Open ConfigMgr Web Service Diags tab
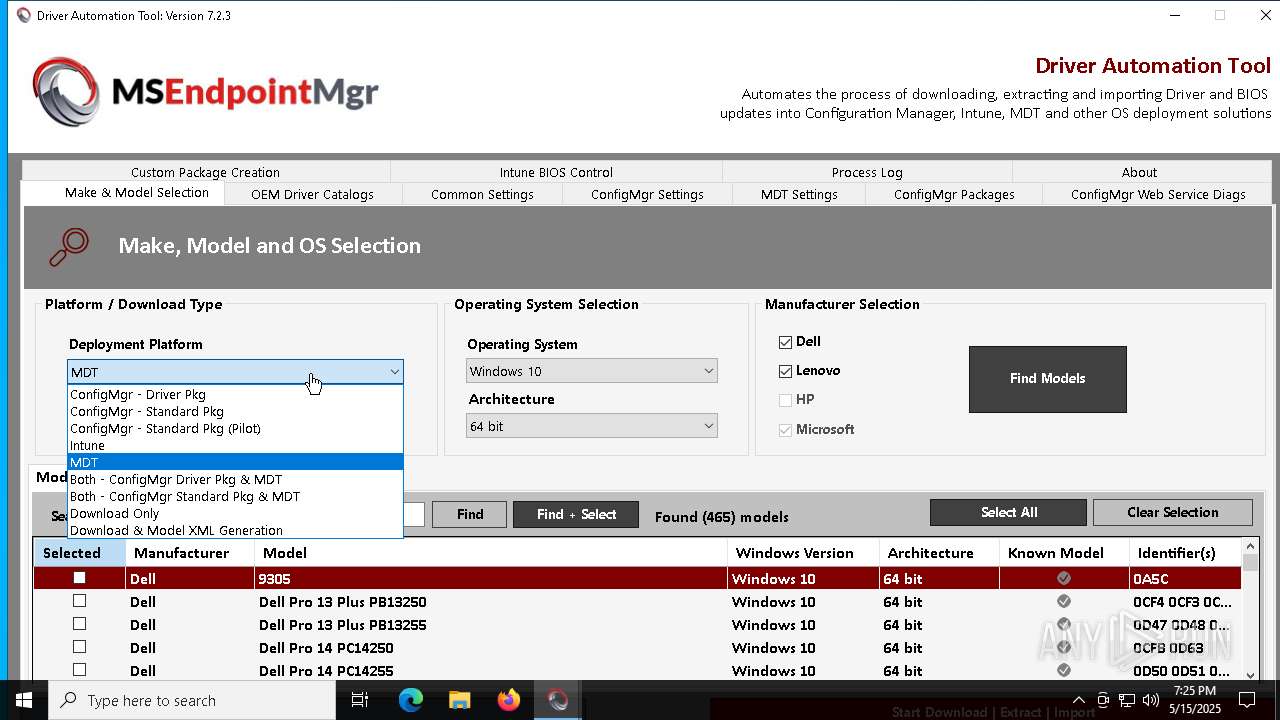Screen dimensions: 1280x720 coord(1158,194)
